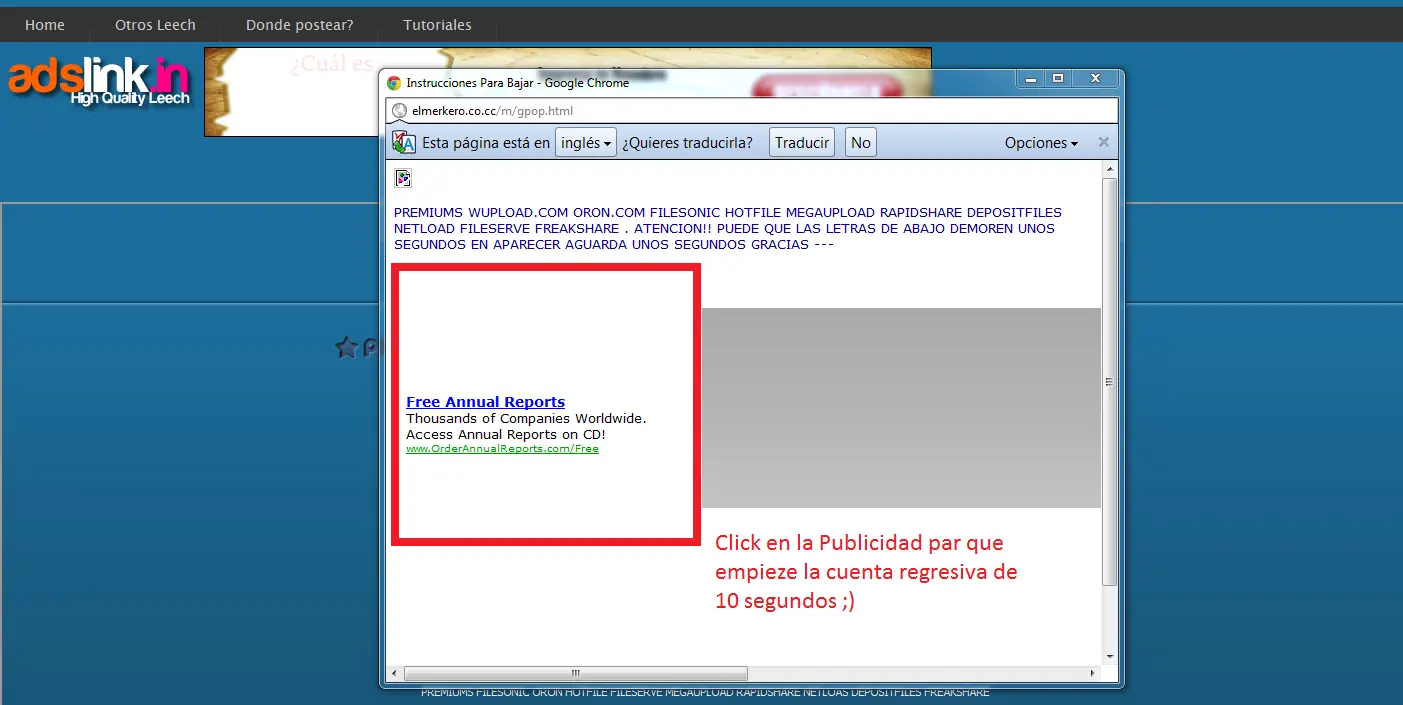Click the 'Click en la Publicidad' red instruction text
Image resolution: width=1403 pixels, height=705 pixels.
tap(866, 572)
